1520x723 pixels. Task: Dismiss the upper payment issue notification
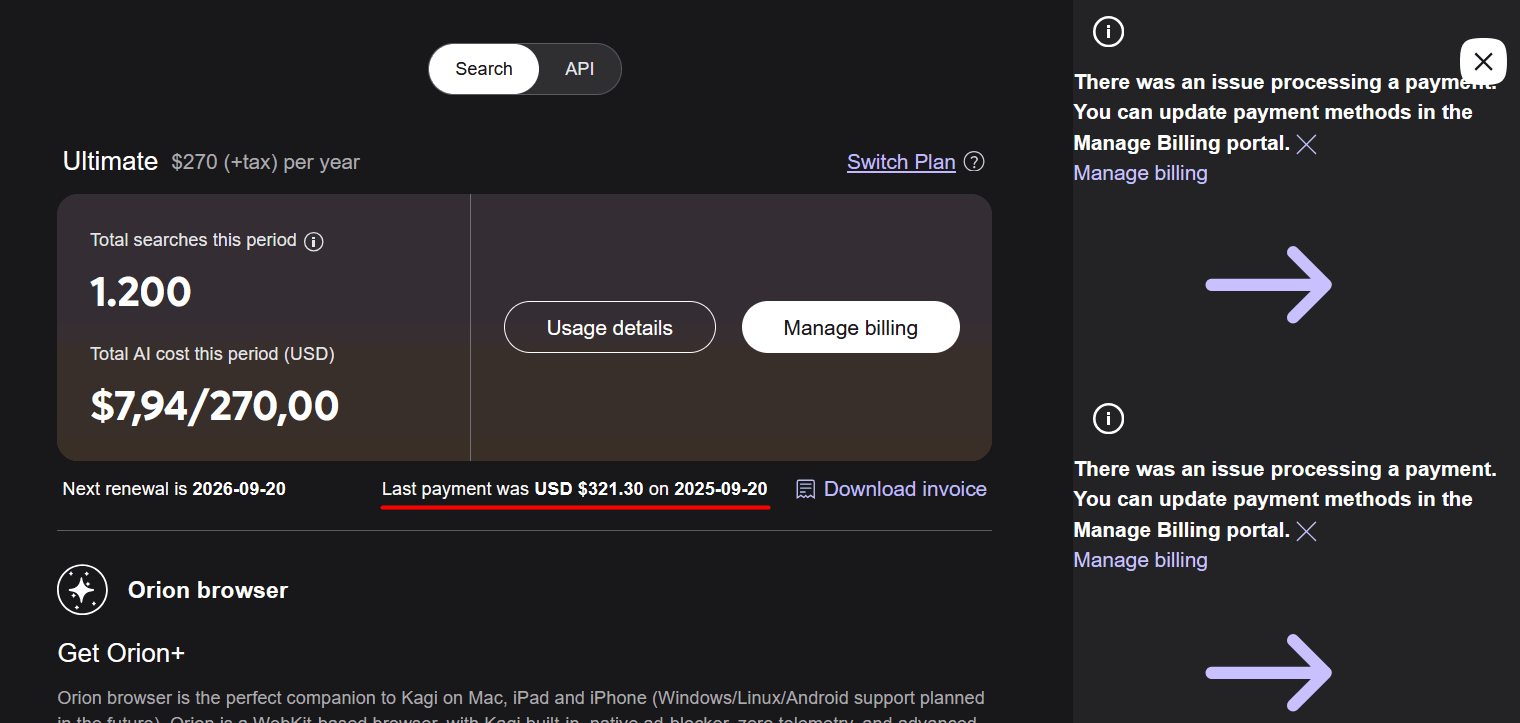[1306, 144]
